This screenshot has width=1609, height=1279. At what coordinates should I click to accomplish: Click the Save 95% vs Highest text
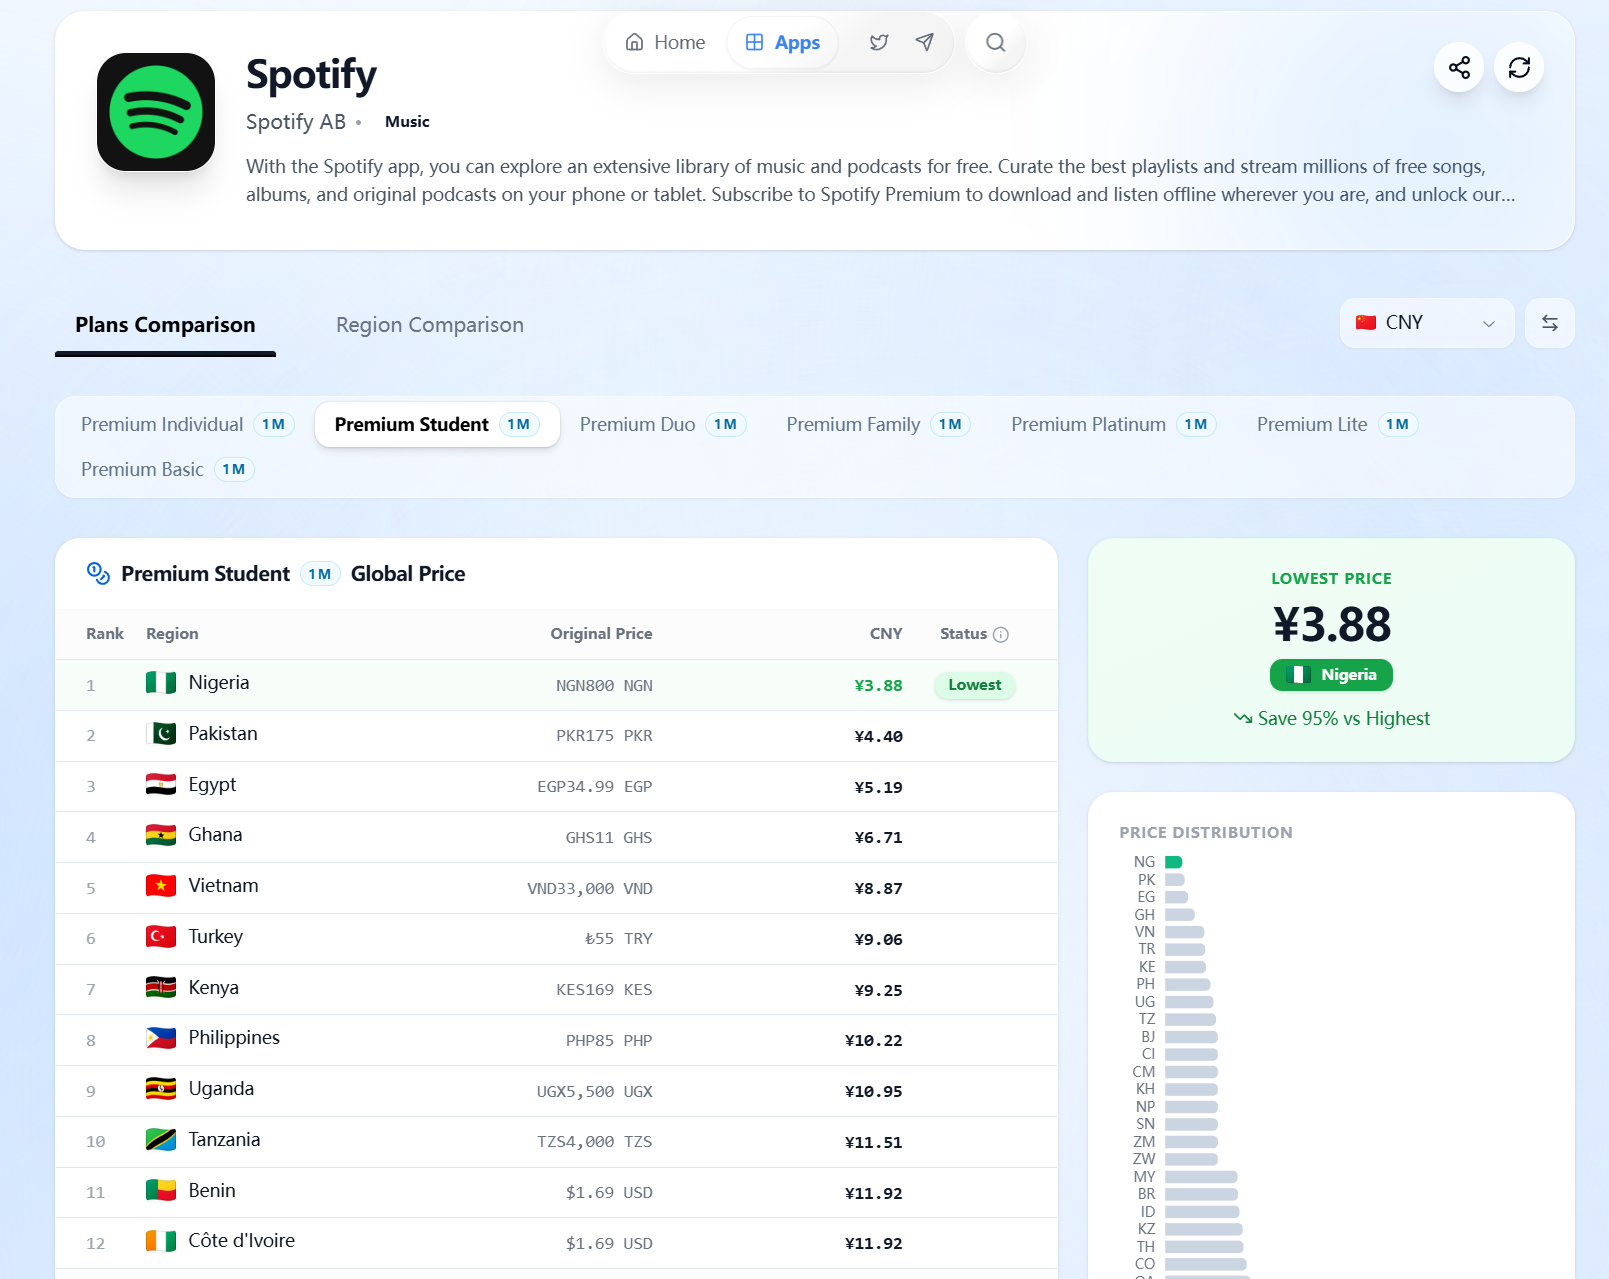(1344, 719)
